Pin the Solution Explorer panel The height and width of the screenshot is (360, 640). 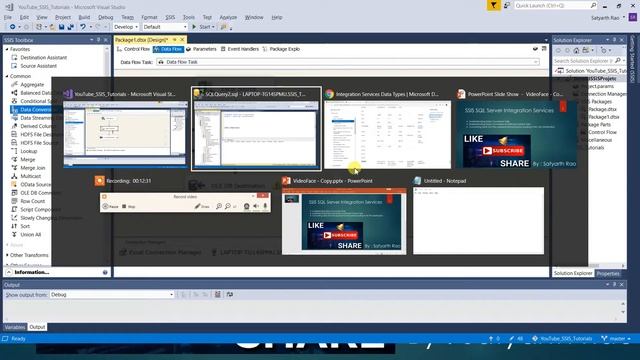[614, 40]
